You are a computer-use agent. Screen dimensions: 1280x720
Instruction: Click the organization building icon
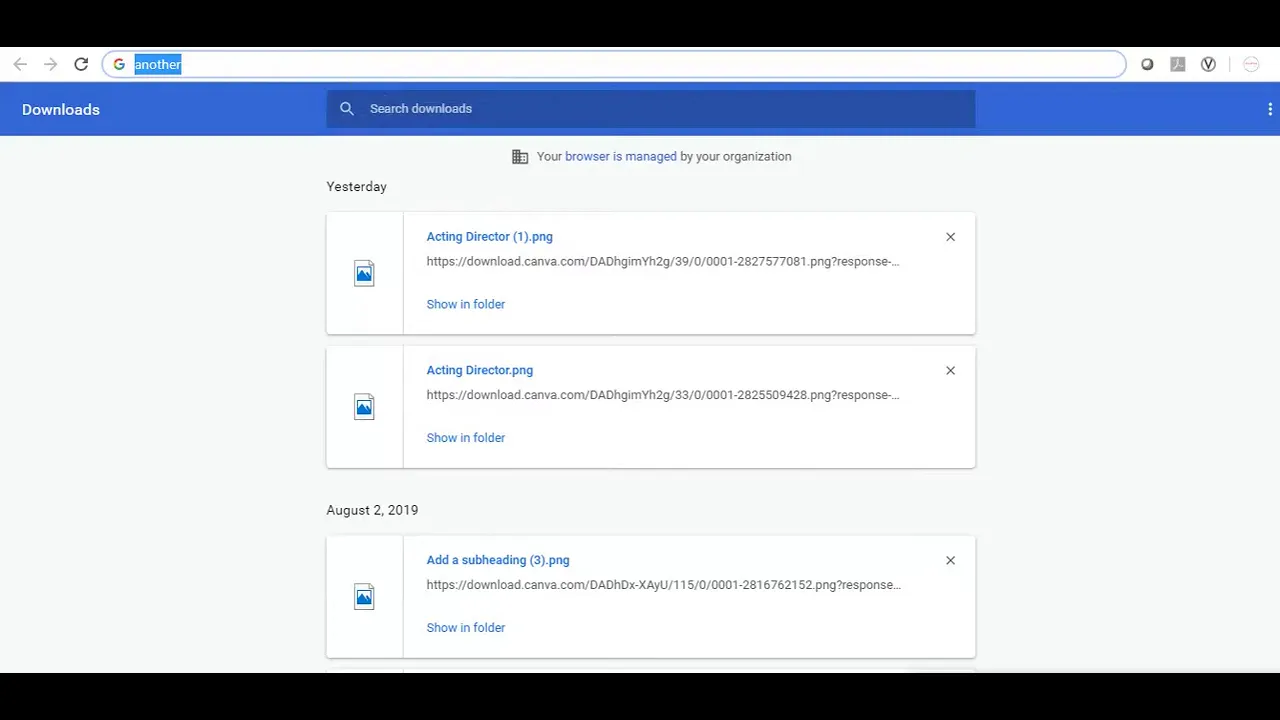(520, 157)
